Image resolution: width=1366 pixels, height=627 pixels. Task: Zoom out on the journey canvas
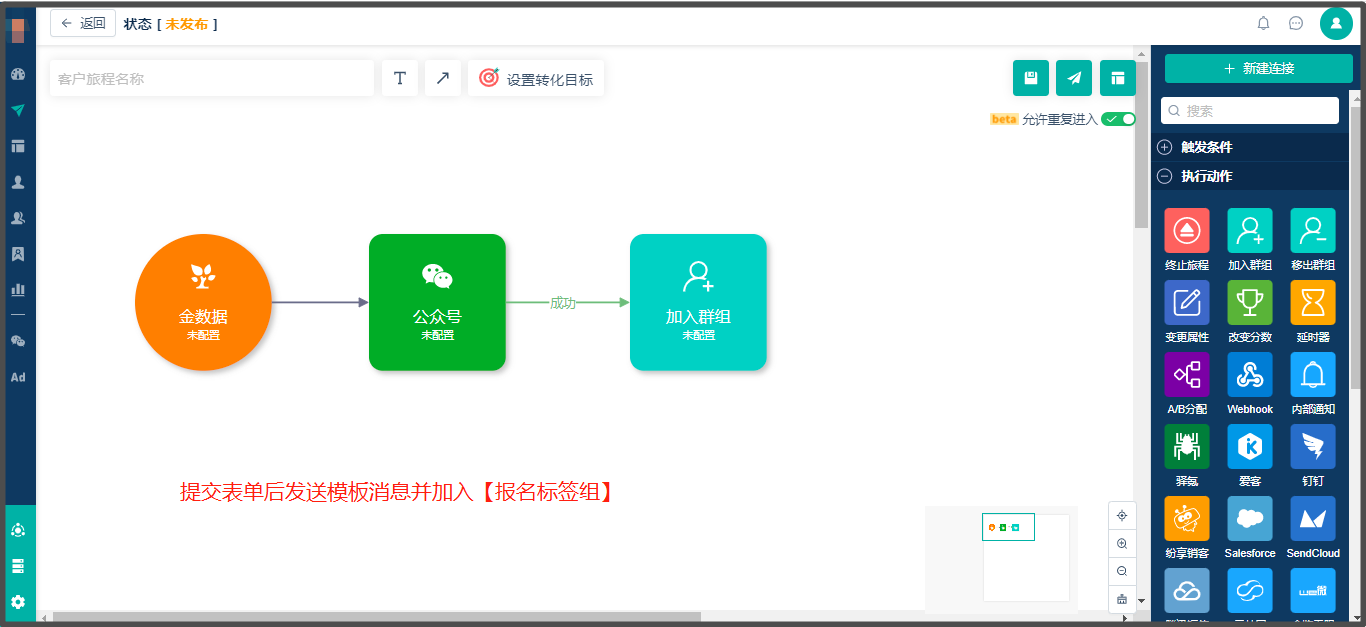click(1122, 571)
